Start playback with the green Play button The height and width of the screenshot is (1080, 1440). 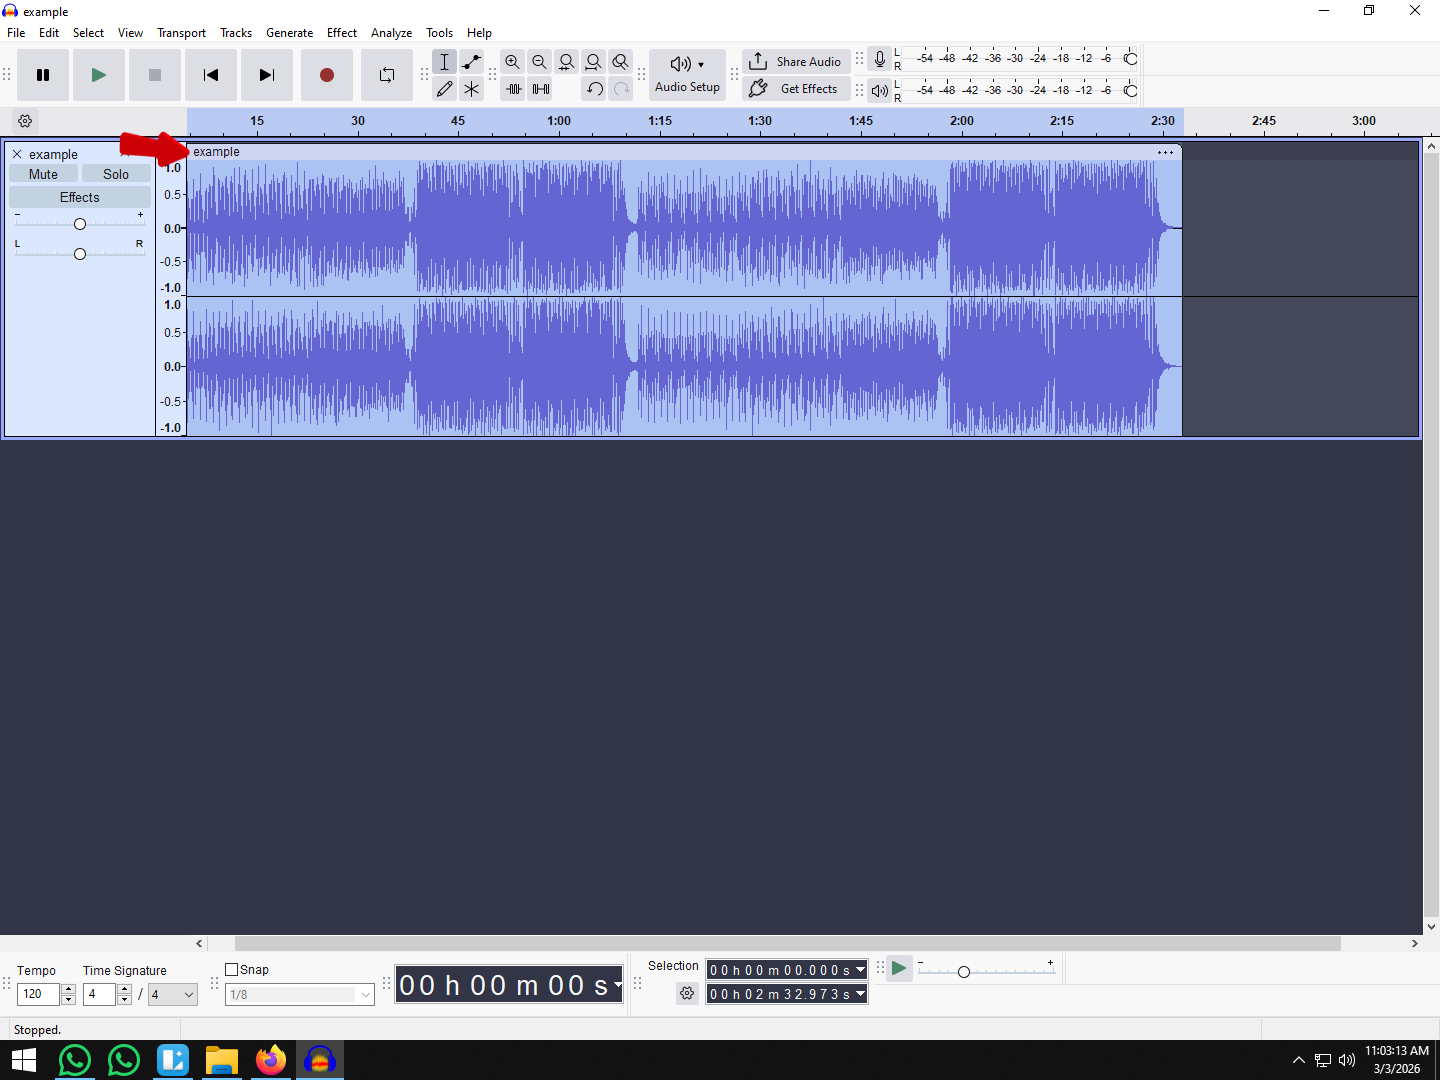click(98, 75)
